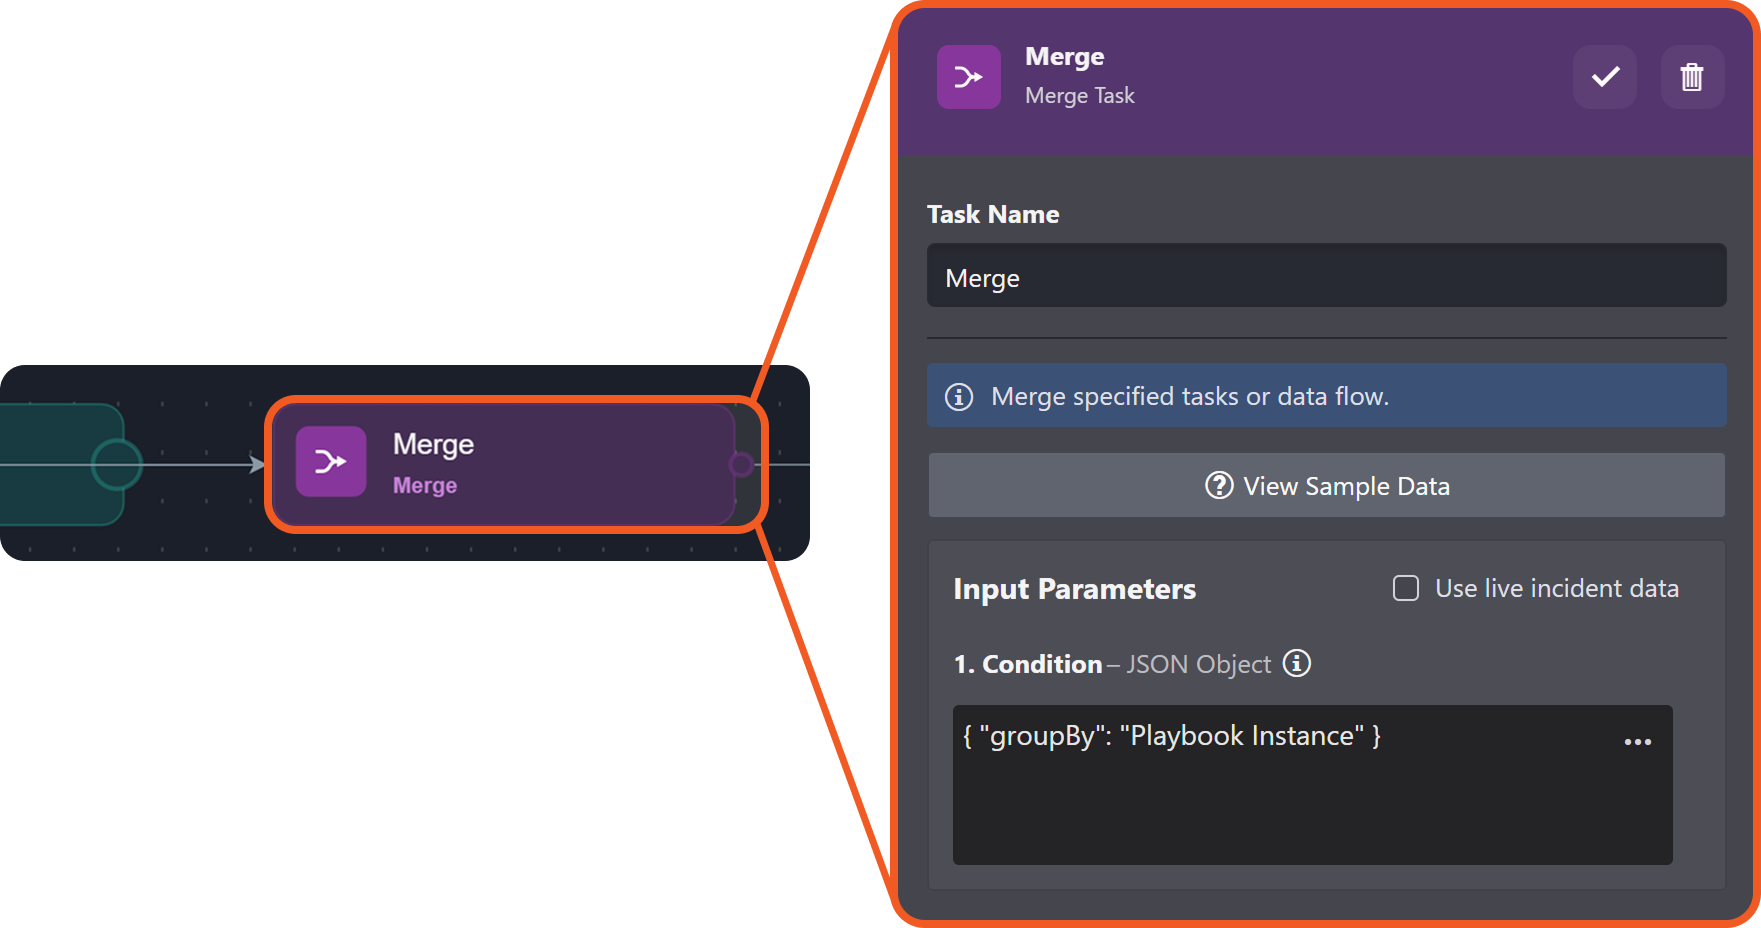Click the Merge Task subtitle in the header
This screenshot has width=1761, height=928.
point(1079,96)
